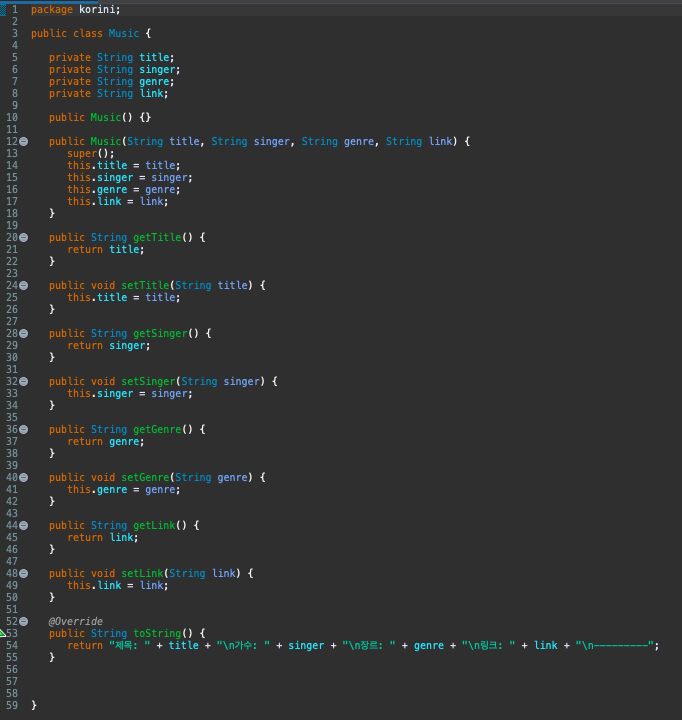The image size is (682, 720).
Task: Click the getLink method name
Action: 154,525
